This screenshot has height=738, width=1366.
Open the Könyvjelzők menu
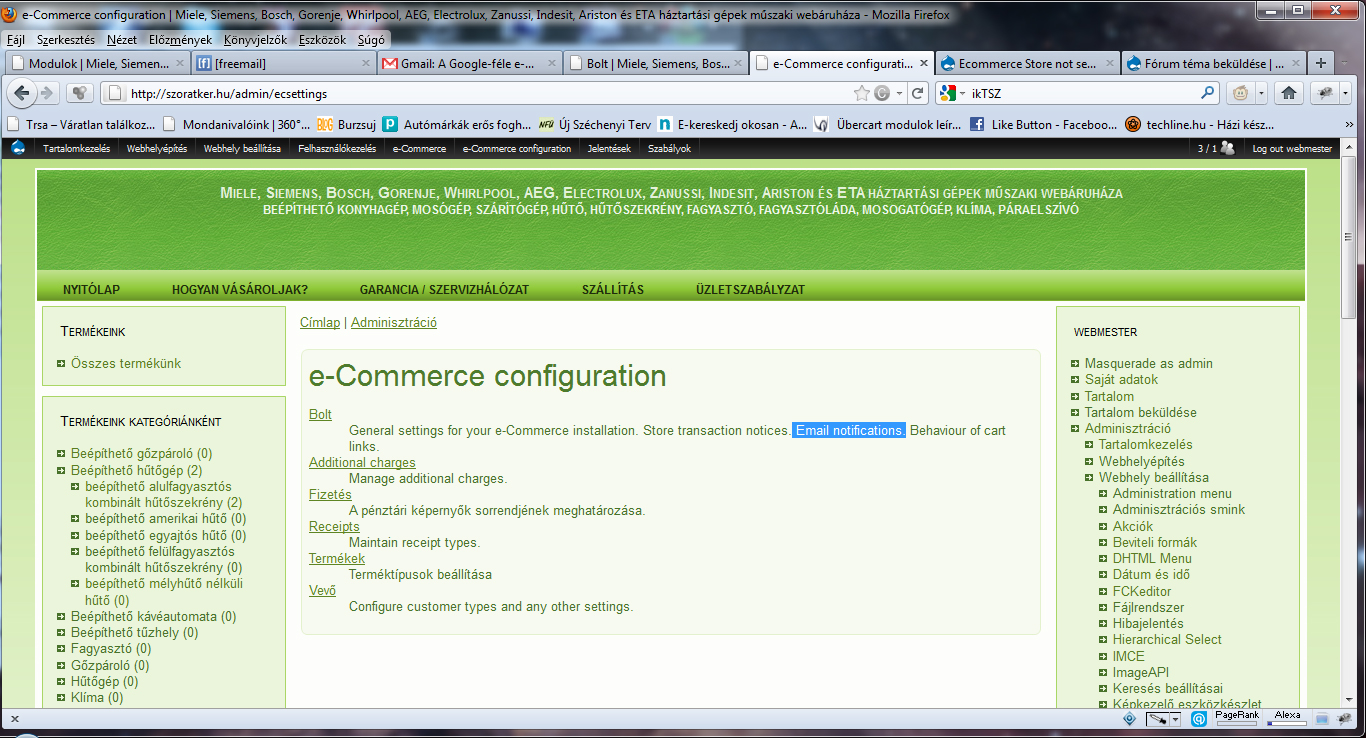255,40
